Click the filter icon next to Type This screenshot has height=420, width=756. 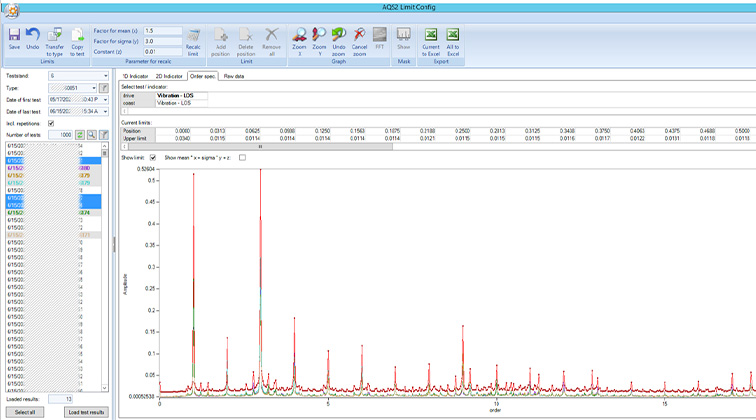click(x=104, y=88)
